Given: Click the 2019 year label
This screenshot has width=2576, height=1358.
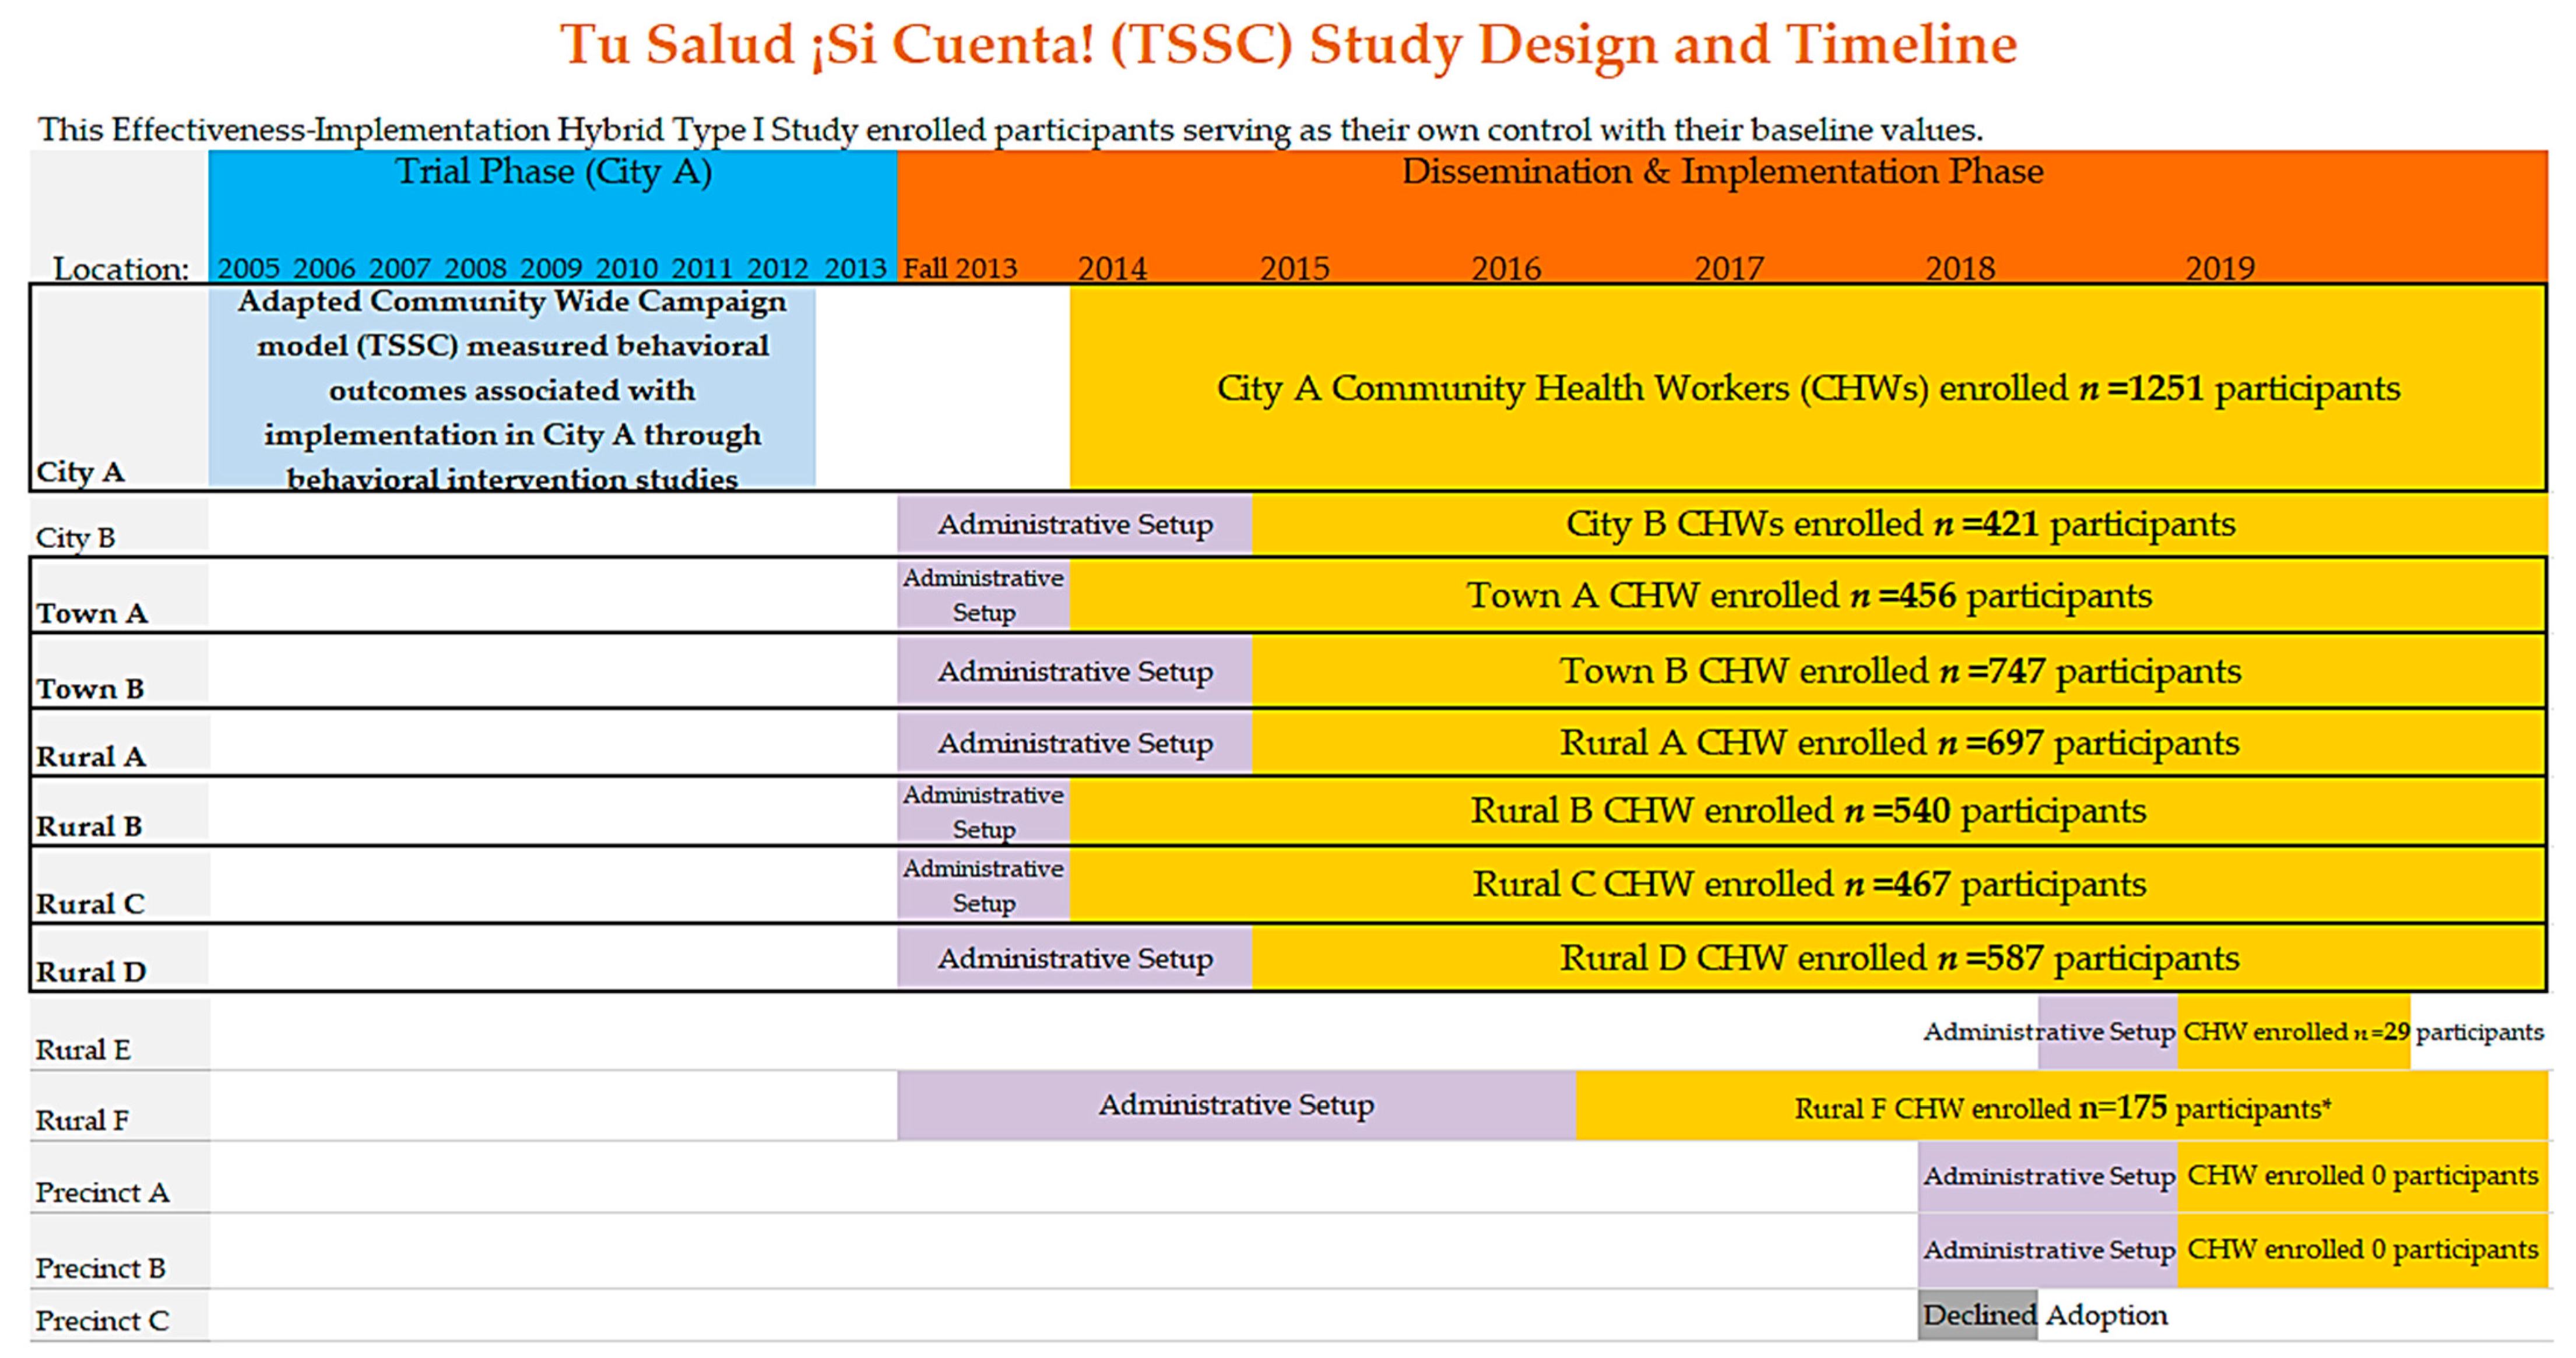Looking at the screenshot, I should (x=2219, y=268).
